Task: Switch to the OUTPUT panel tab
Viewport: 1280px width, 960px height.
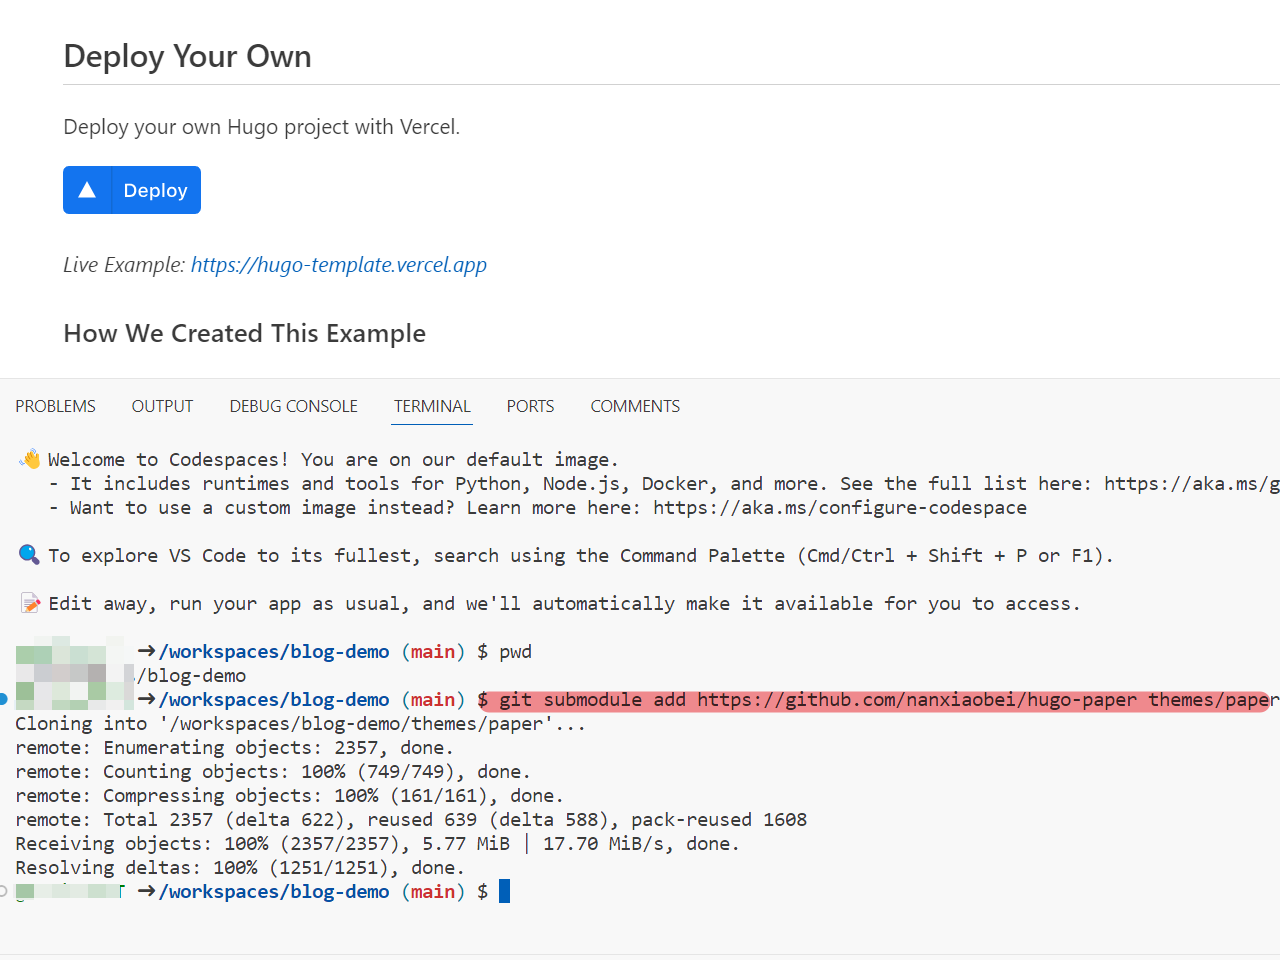Action: 162,406
